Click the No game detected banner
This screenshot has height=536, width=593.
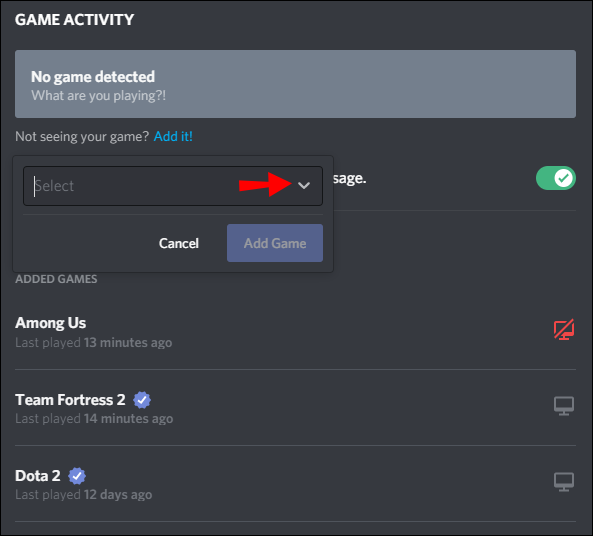click(295, 84)
